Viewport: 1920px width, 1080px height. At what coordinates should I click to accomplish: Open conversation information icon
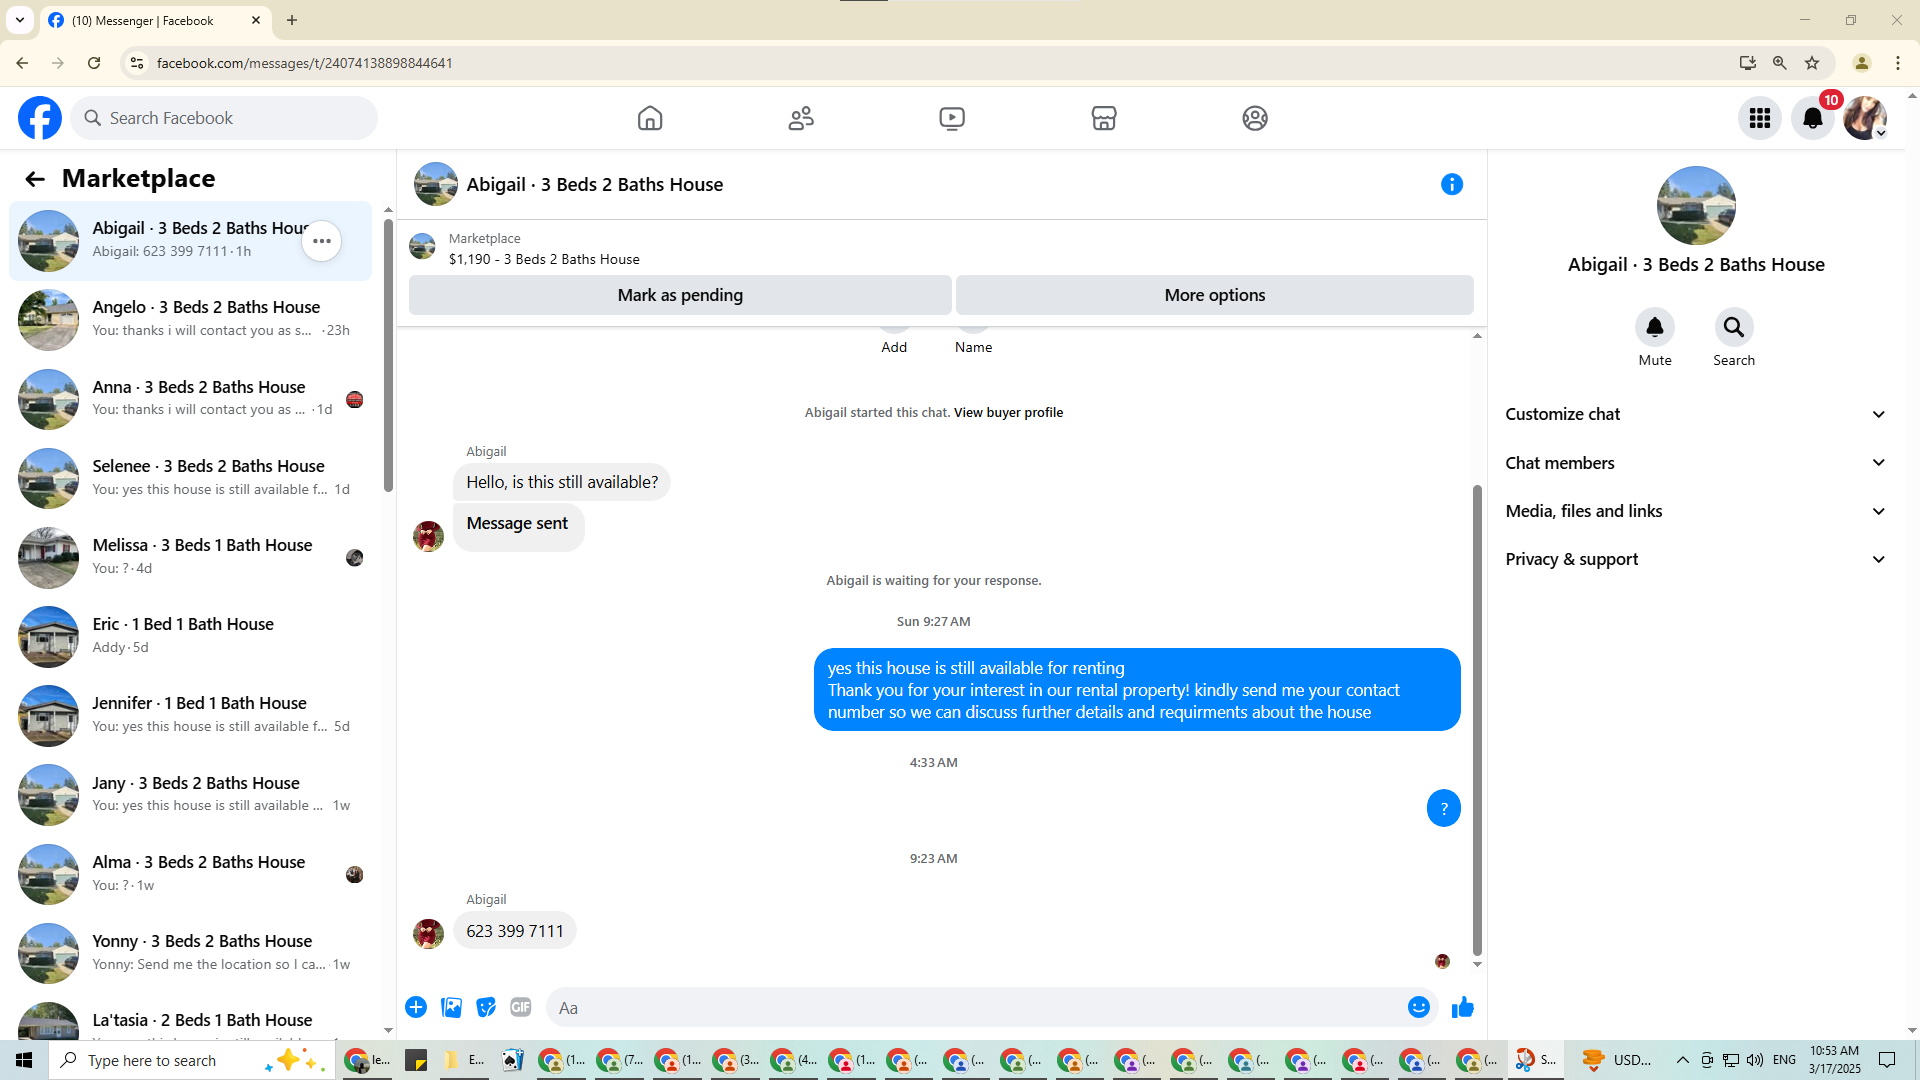[1452, 184]
